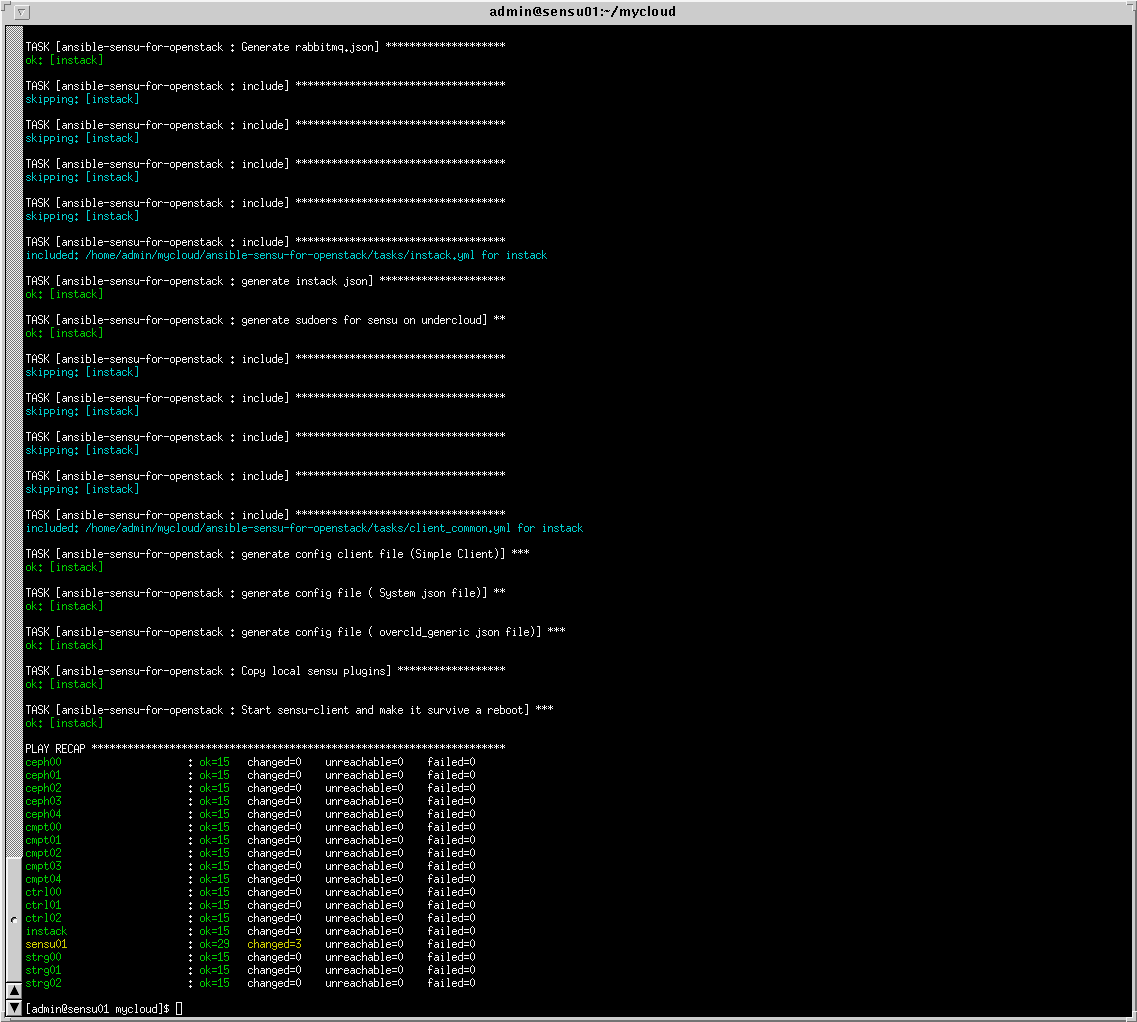Click the scrollbar thumb handle

pos(14,919)
